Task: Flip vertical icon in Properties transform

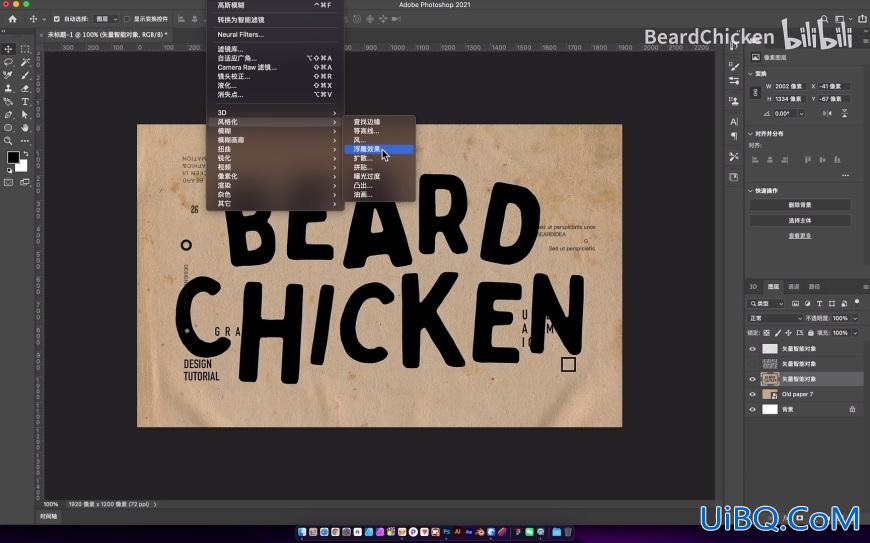Action: click(844, 113)
